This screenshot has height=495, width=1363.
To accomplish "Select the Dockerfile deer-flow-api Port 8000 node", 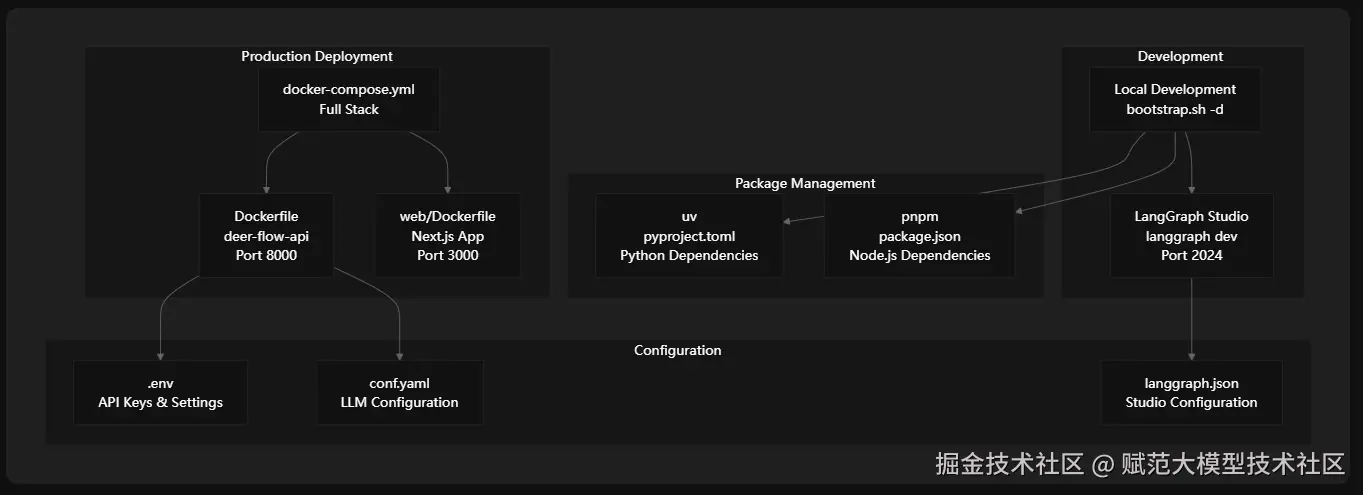I will [x=266, y=236].
